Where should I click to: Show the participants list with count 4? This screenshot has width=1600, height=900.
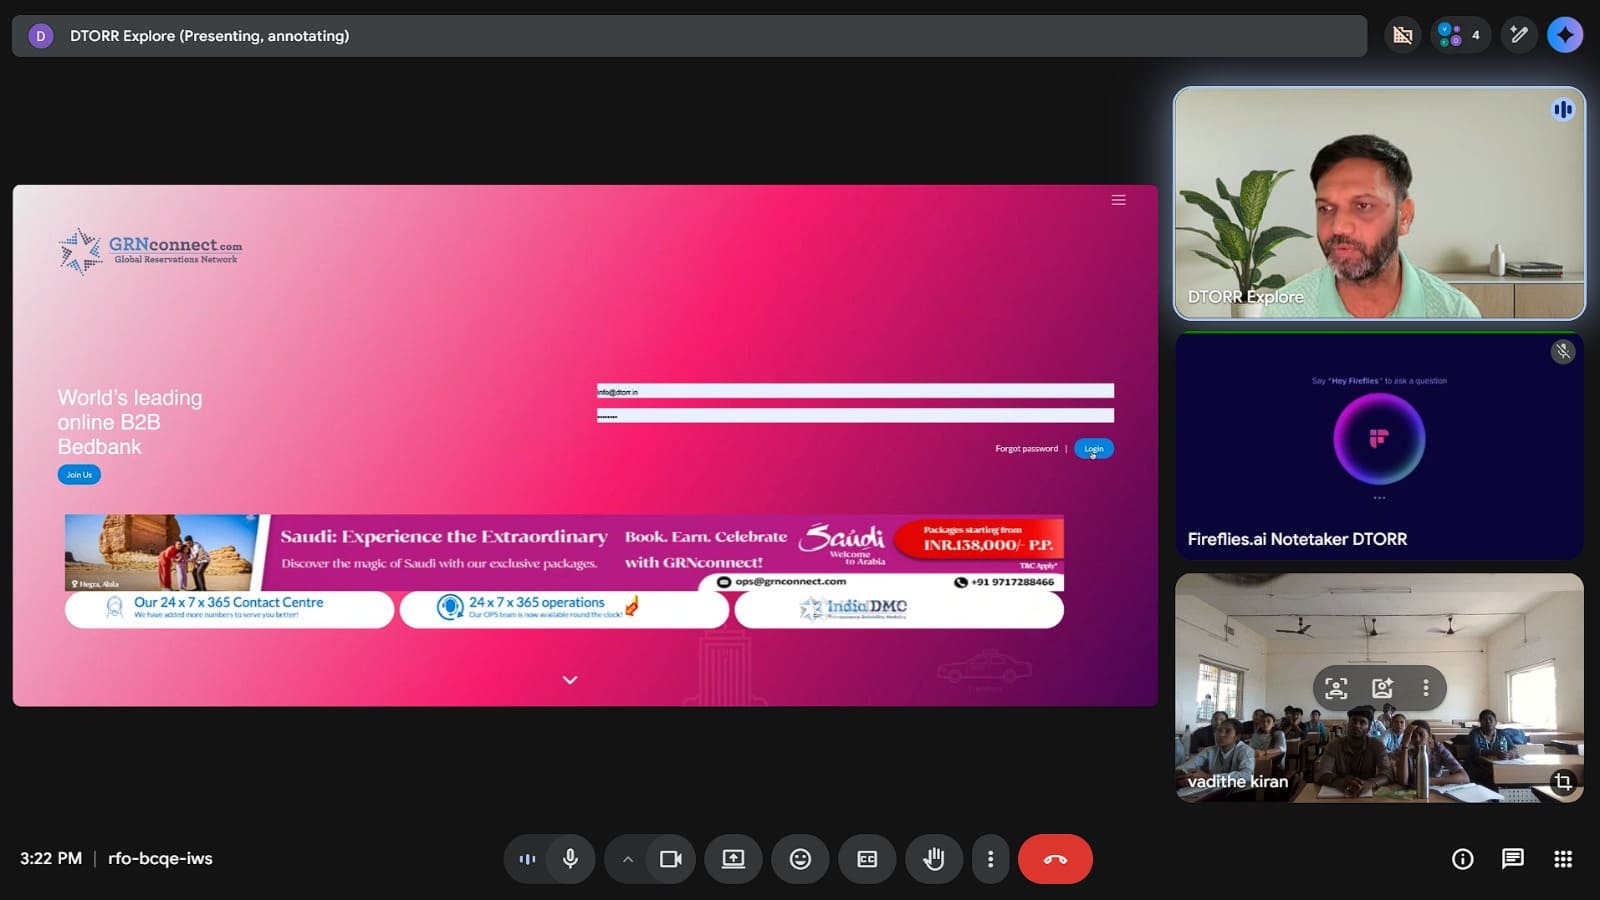point(1459,35)
